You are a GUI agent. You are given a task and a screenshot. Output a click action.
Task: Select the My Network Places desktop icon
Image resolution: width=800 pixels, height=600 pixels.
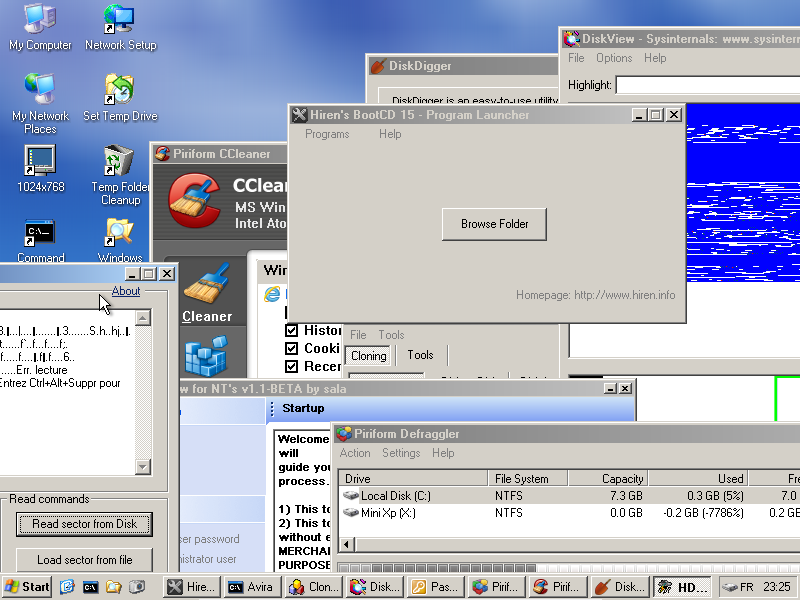click(x=40, y=104)
